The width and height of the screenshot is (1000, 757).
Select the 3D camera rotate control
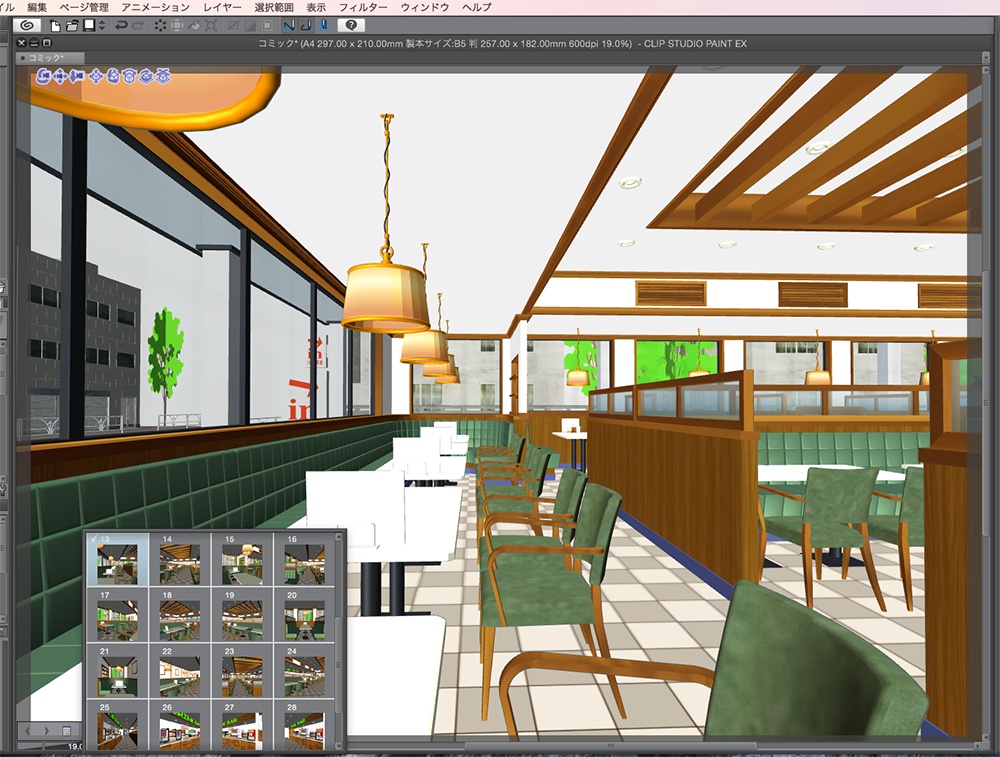point(43,77)
